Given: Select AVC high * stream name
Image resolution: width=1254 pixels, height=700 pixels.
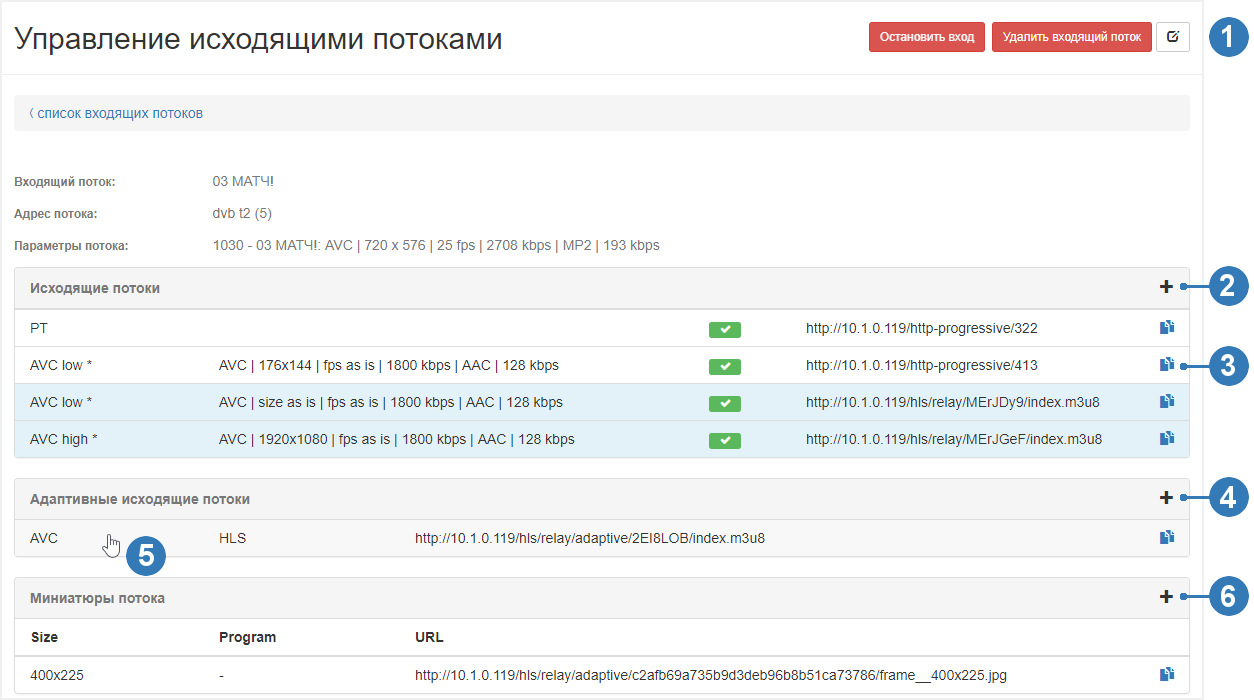Looking at the screenshot, I should [64, 439].
